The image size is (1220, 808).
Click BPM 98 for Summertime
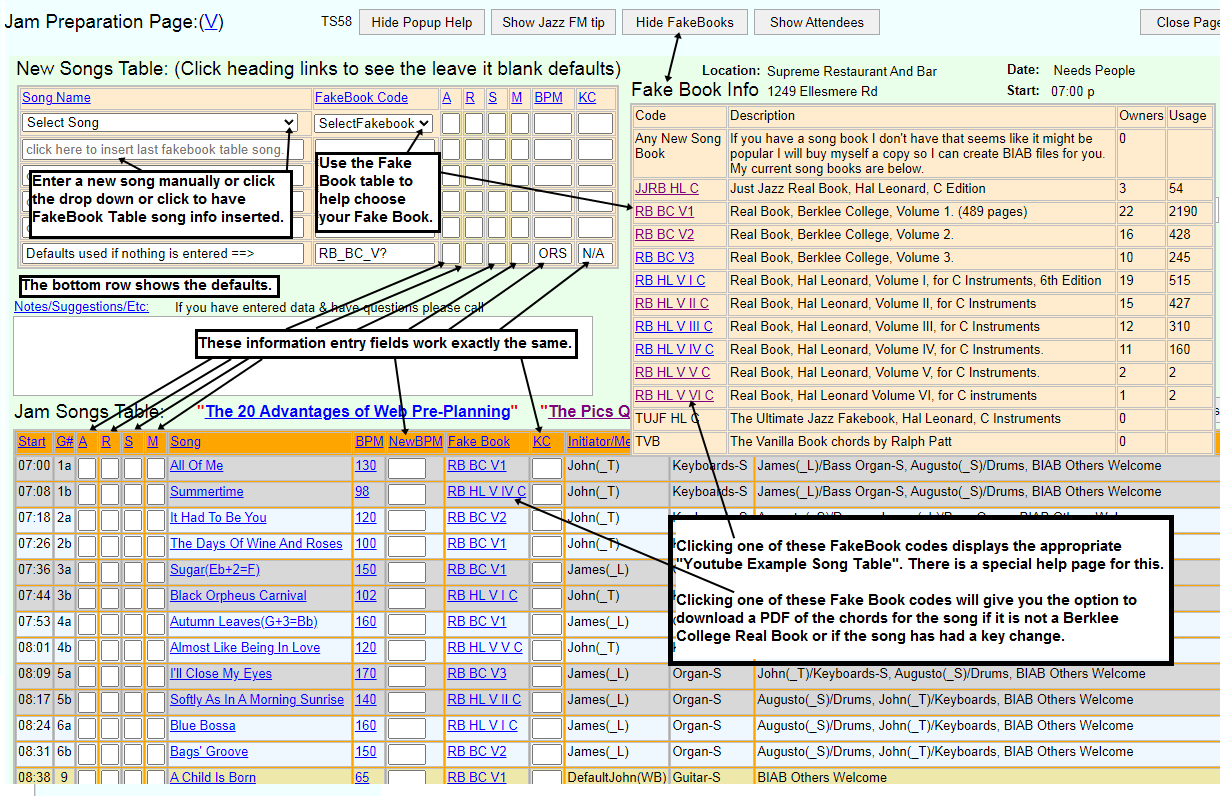point(362,492)
